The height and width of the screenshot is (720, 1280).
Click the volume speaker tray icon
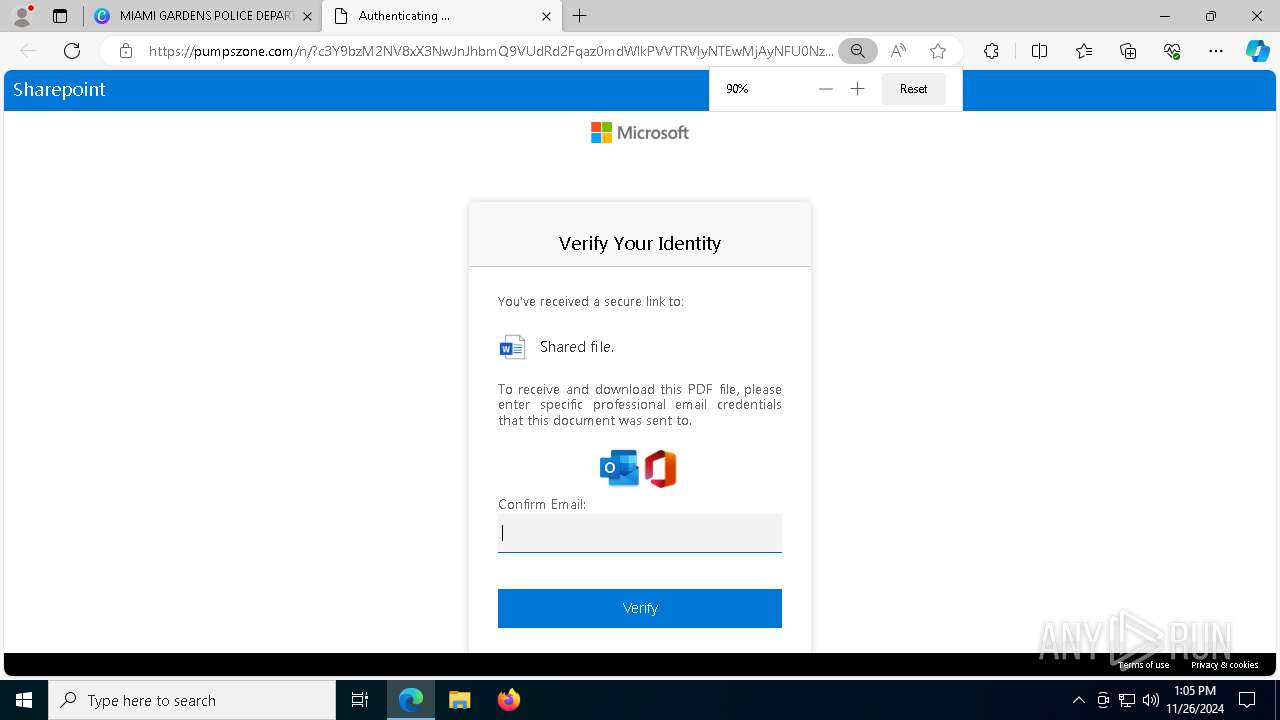(1151, 700)
